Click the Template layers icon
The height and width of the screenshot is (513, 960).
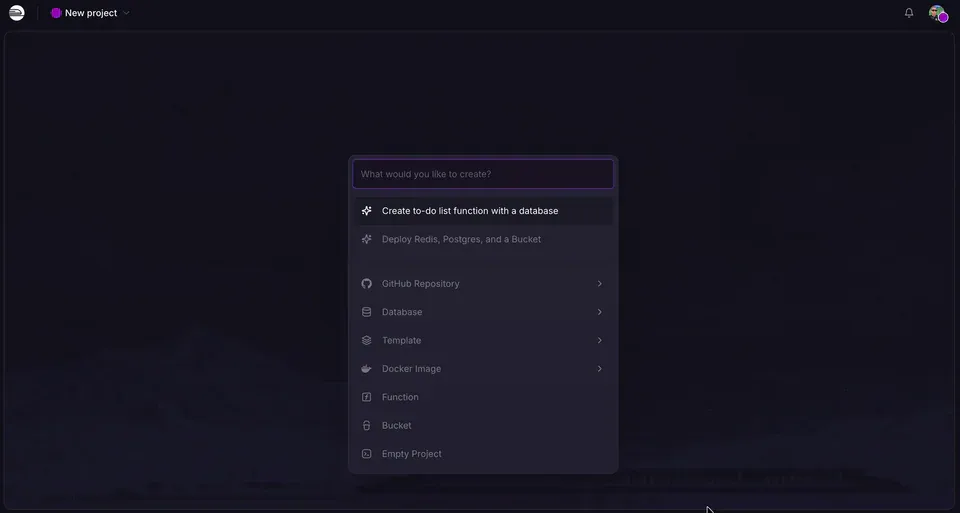tap(366, 340)
